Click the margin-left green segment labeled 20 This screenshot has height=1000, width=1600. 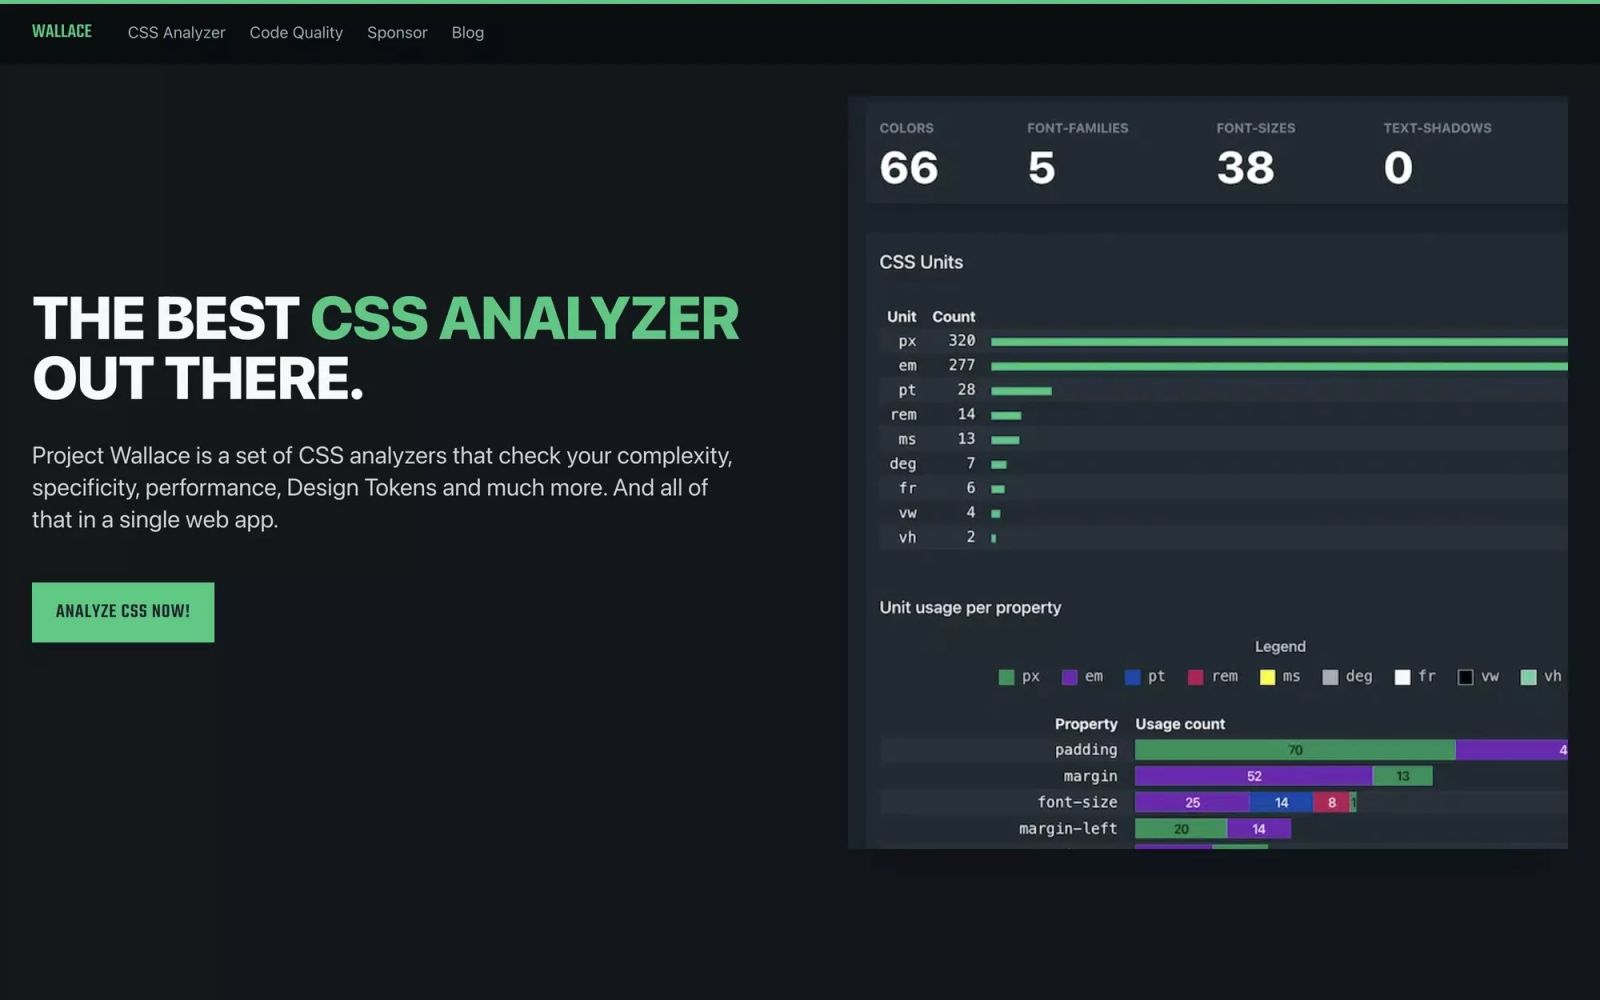tap(1181, 829)
